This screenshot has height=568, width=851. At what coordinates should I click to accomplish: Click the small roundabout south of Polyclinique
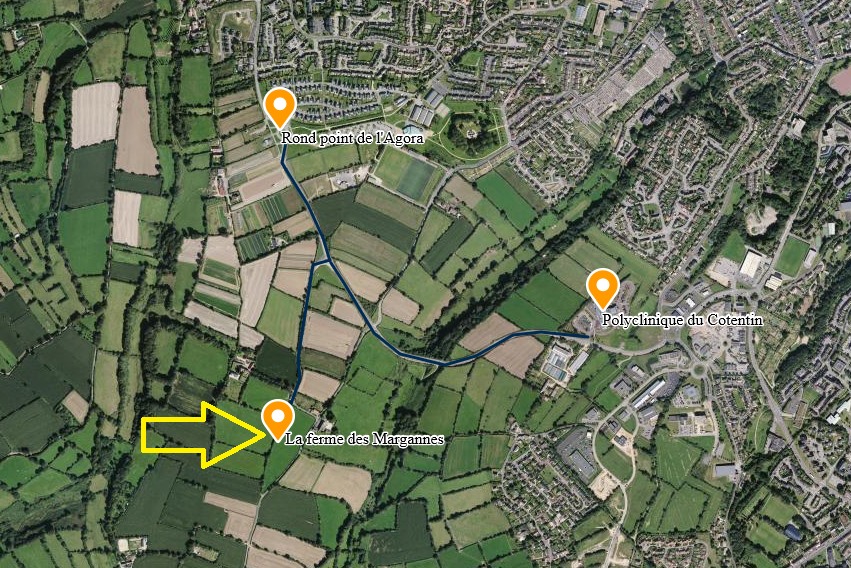[x=700, y=371]
